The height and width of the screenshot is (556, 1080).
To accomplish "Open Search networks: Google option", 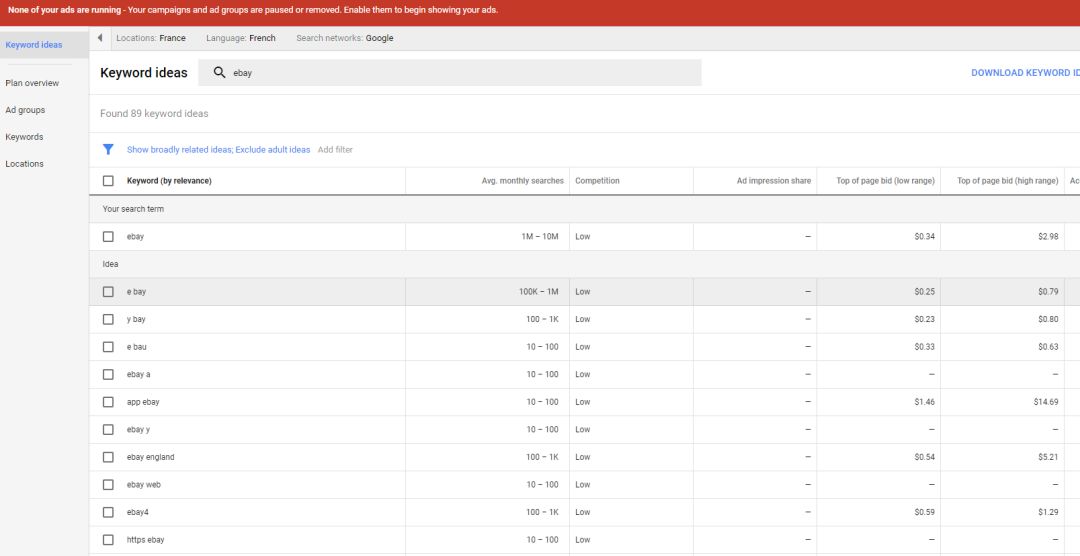I will point(344,38).
